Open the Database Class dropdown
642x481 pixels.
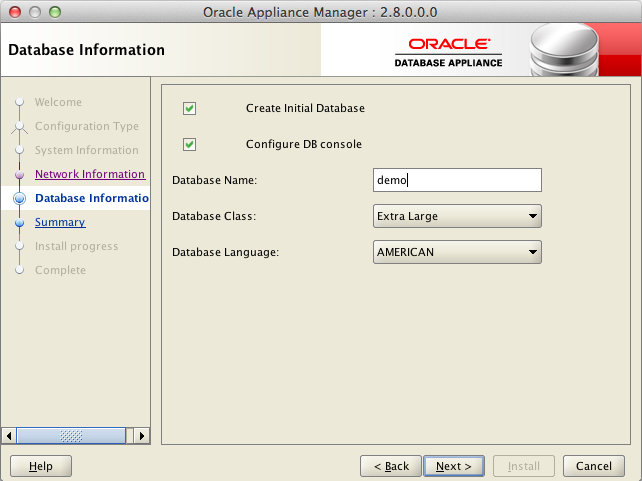(457, 216)
